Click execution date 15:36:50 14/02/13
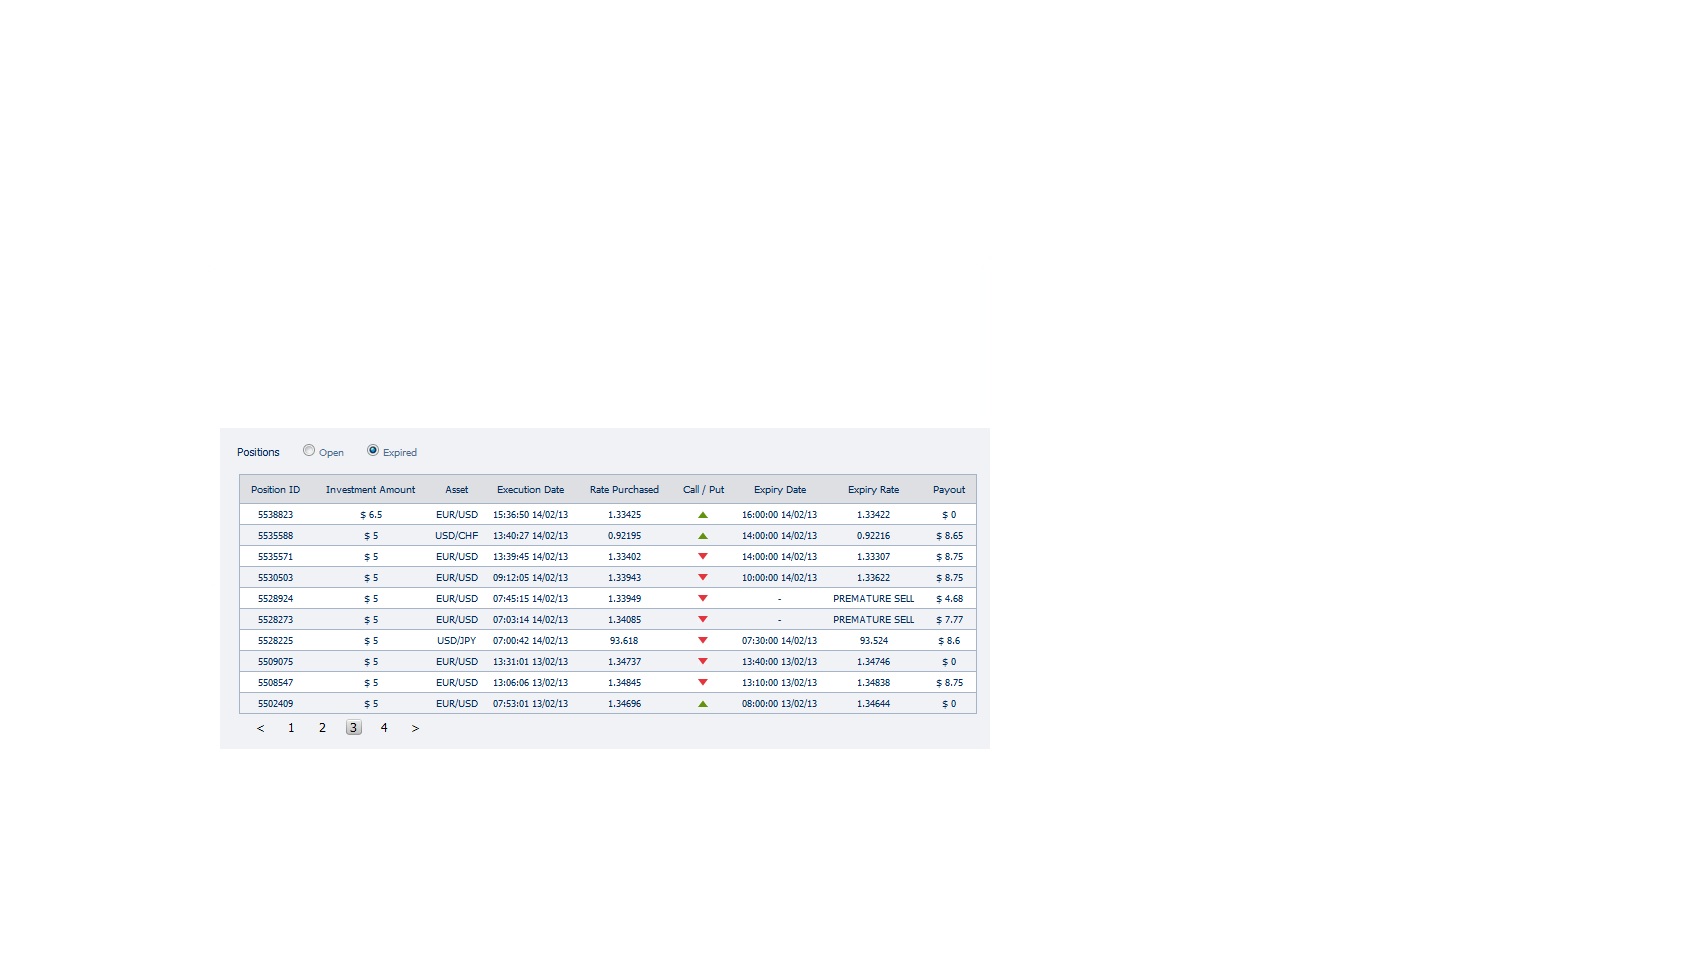The height and width of the screenshot is (960, 1707). (x=530, y=515)
